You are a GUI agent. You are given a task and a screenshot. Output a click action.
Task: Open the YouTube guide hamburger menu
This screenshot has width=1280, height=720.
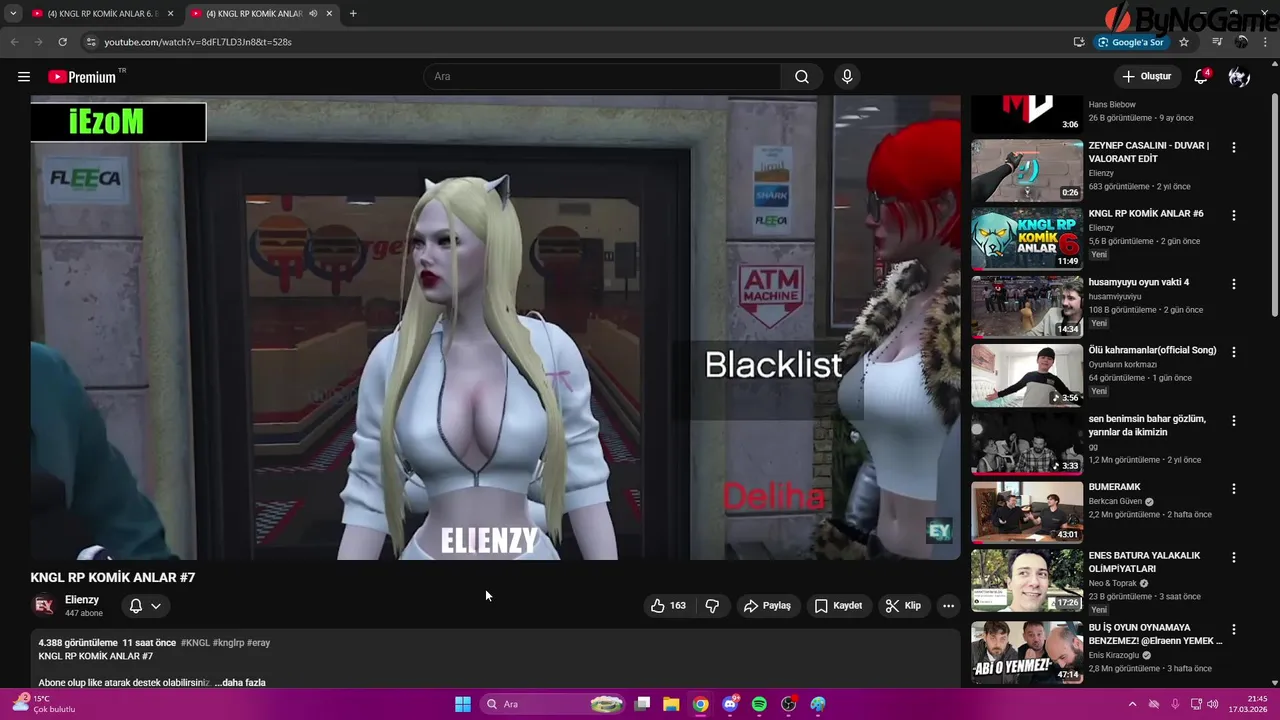[24, 77]
